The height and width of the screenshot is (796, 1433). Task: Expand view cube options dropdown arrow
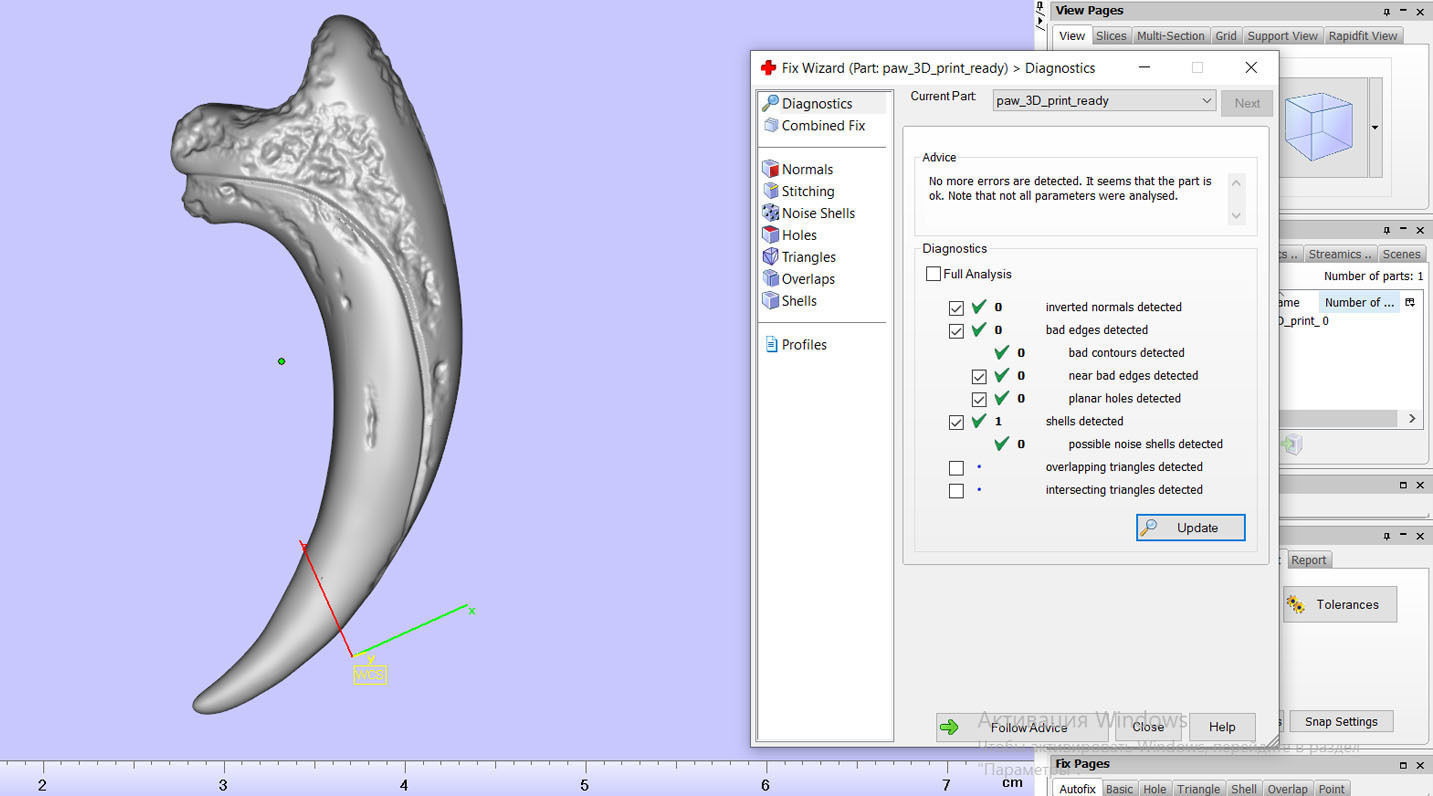(1375, 128)
